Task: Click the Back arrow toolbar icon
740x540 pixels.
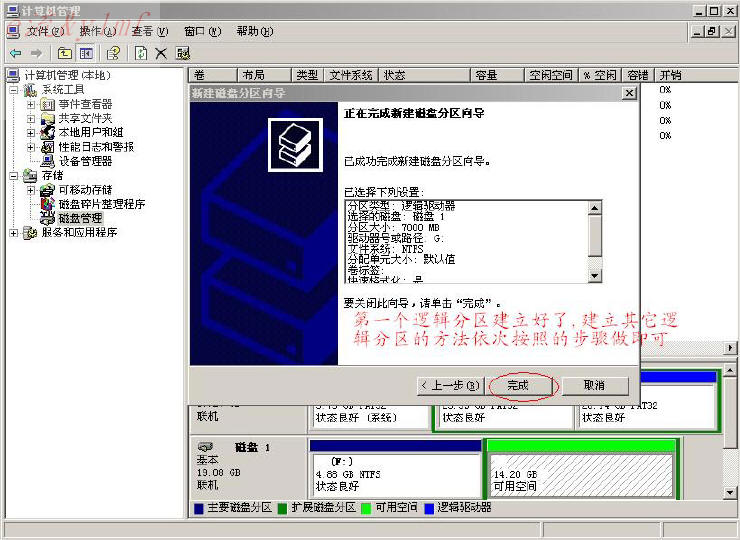Action: [x=15, y=53]
